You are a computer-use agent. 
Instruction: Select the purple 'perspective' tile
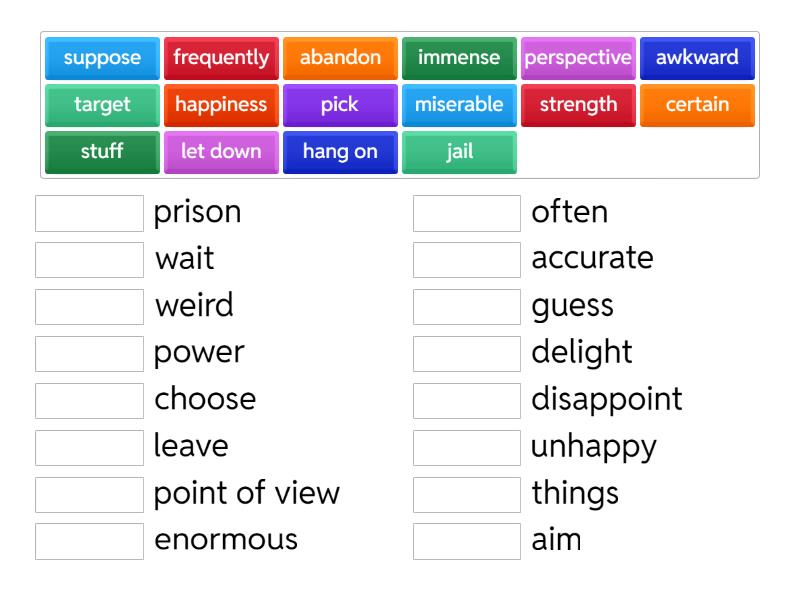coord(578,58)
